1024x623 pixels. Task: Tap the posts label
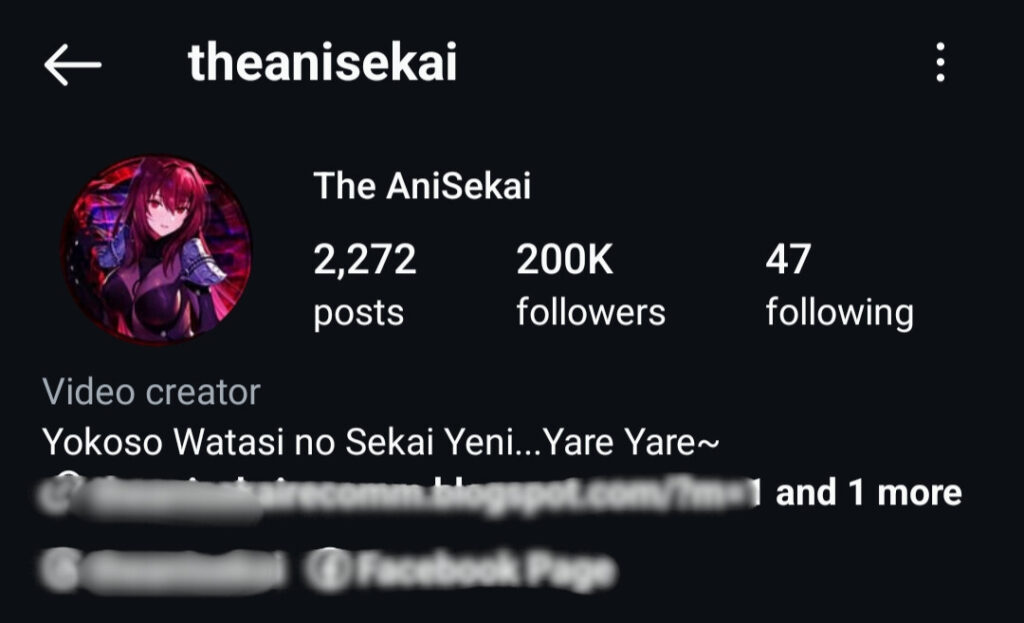[x=359, y=313]
